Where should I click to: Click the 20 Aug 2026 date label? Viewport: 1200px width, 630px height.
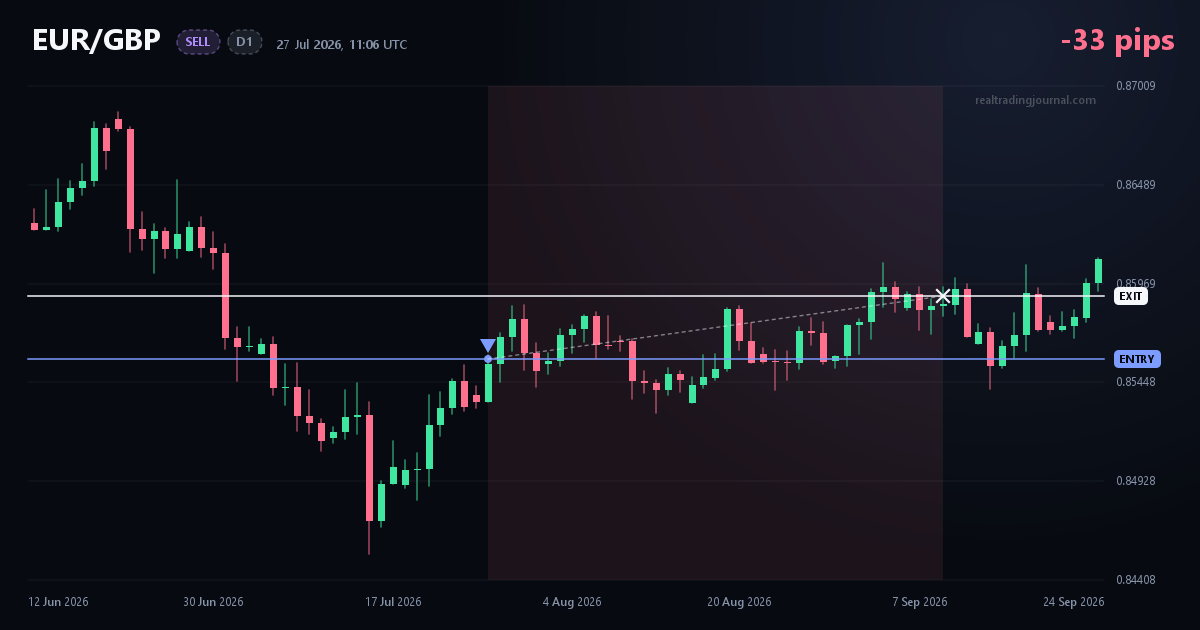coord(739,602)
